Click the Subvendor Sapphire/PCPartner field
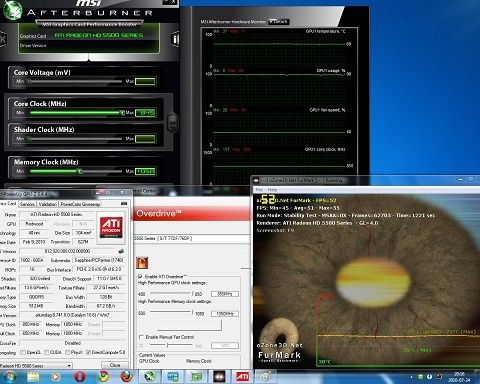The image size is (480, 384). [99, 260]
